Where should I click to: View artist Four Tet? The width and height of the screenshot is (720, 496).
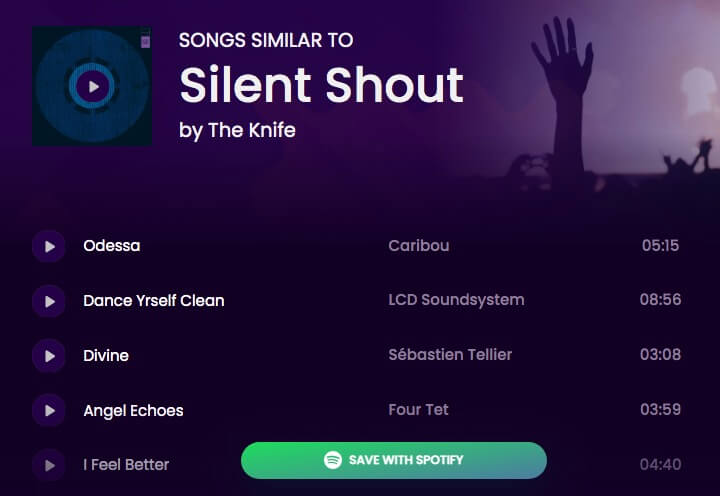[x=419, y=410]
